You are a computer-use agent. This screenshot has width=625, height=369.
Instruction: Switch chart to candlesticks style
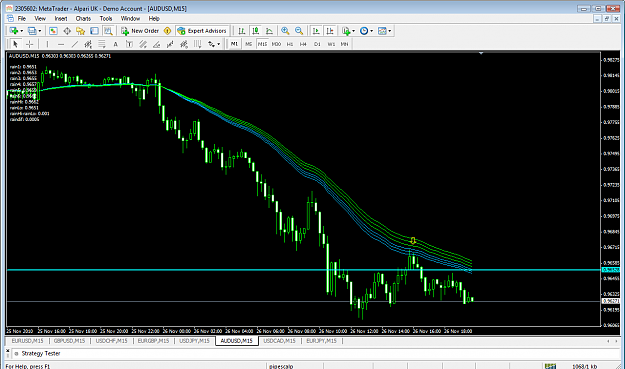pyautogui.click(x=256, y=31)
